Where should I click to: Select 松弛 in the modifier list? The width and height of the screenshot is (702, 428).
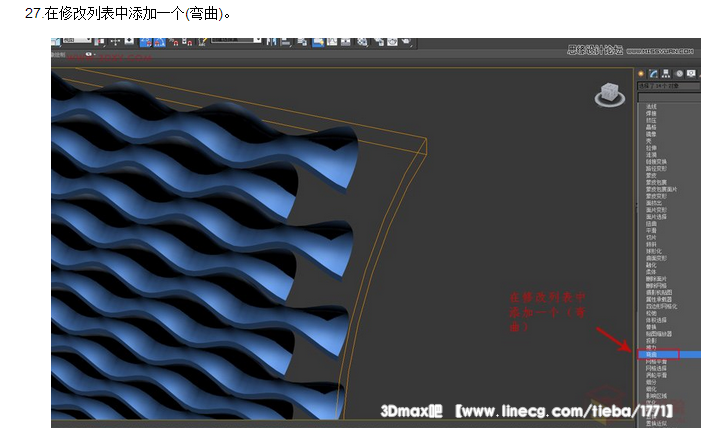651,313
